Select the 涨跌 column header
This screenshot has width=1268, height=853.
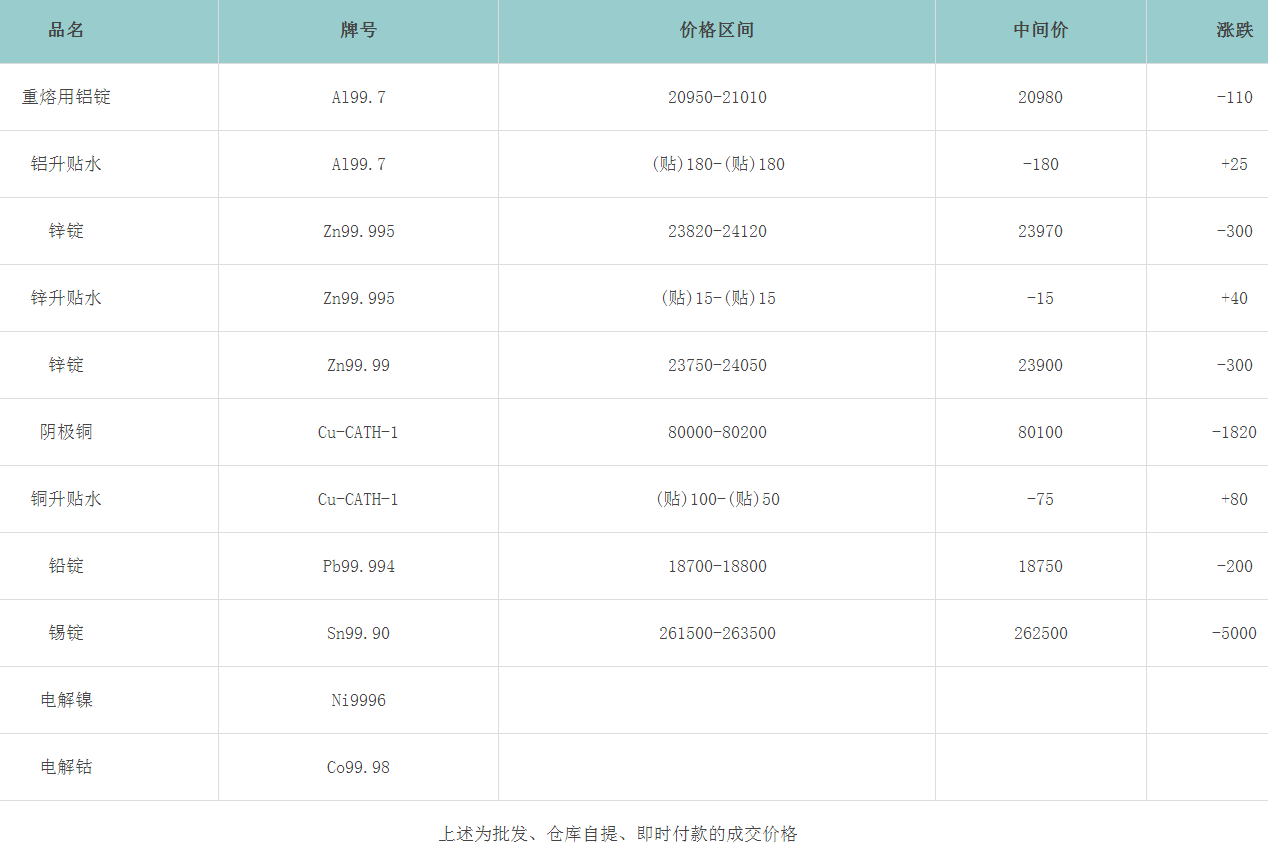1234,30
